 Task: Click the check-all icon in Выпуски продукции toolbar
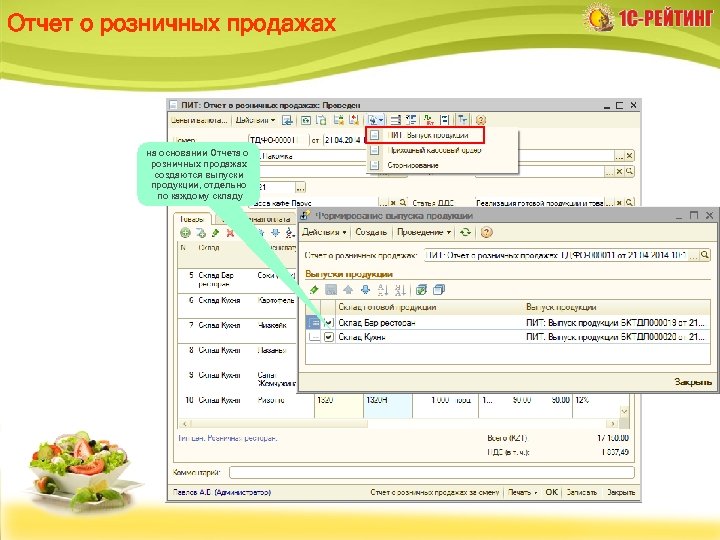coord(421,290)
